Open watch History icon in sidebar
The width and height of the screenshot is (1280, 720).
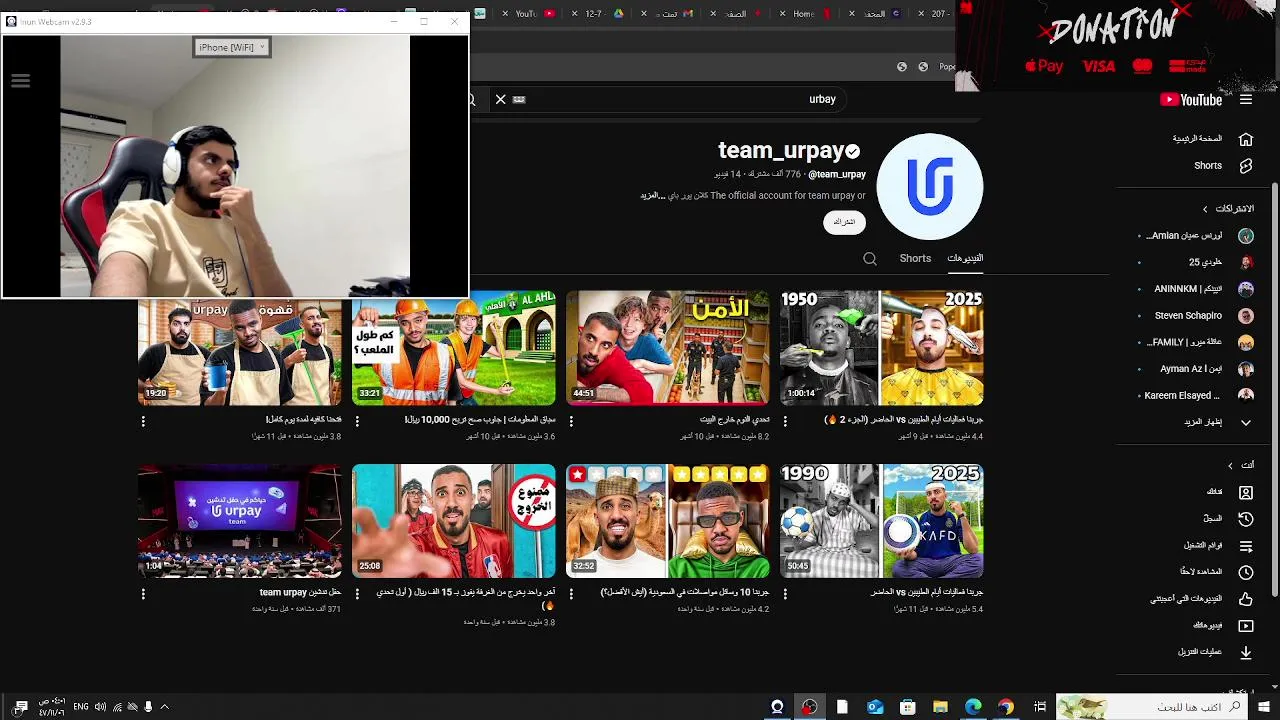(1246, 519)
